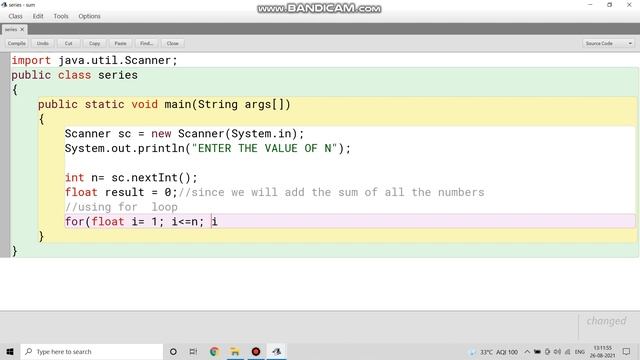Open the Class menu
640x360 pixels.
(x=16, y=16)
